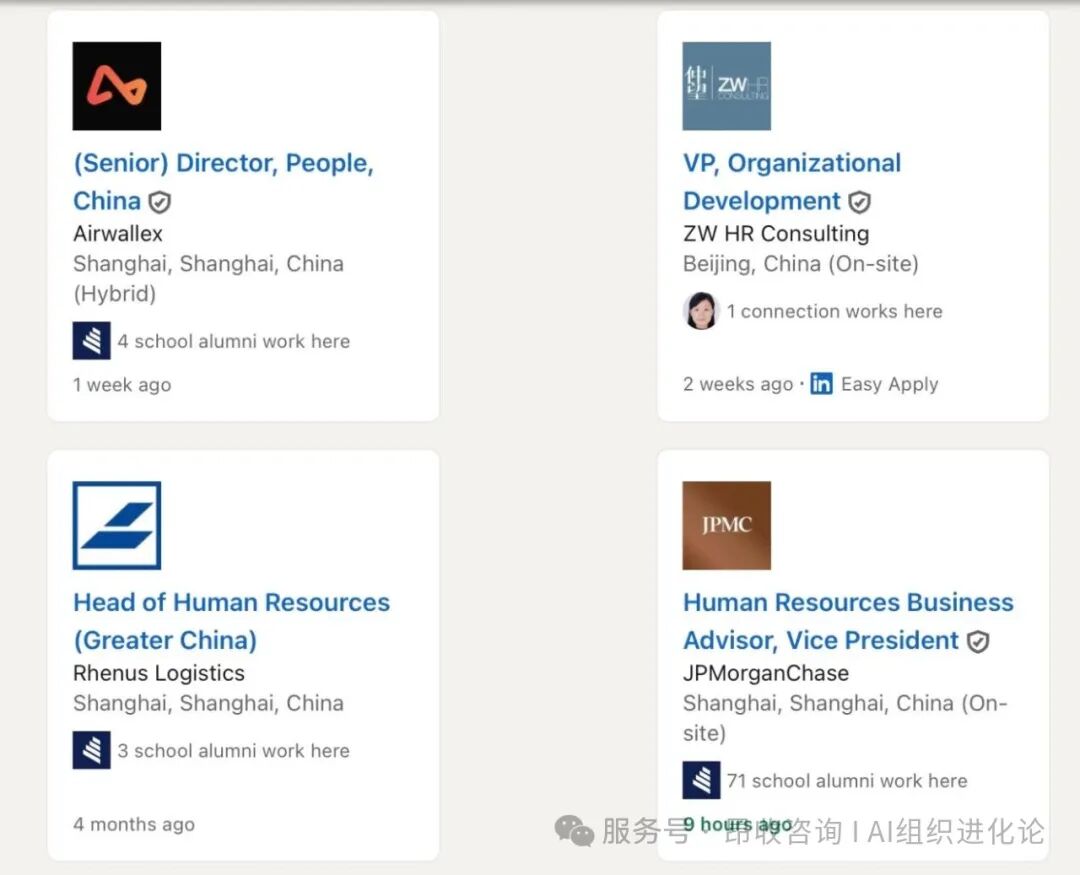Click school icon beside 4 school alumni
This screenshot has width=1080, height=875.
point(92,341)
